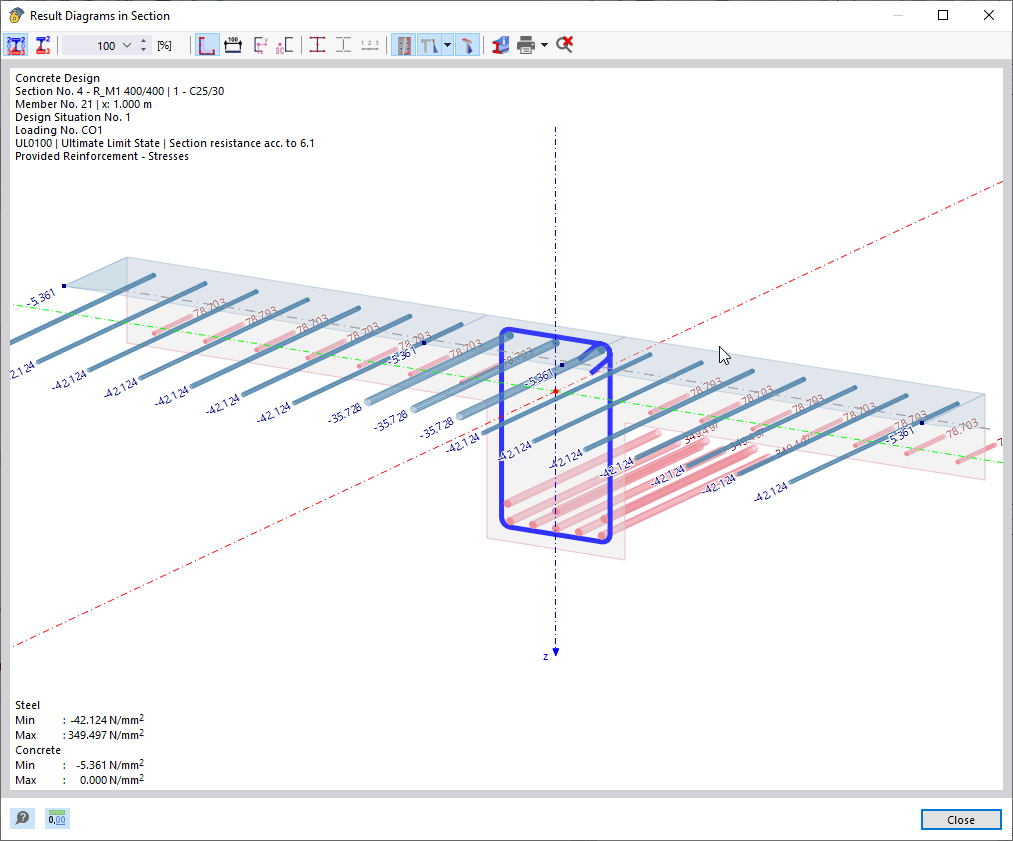Open section information icon

tap(500, 45)
